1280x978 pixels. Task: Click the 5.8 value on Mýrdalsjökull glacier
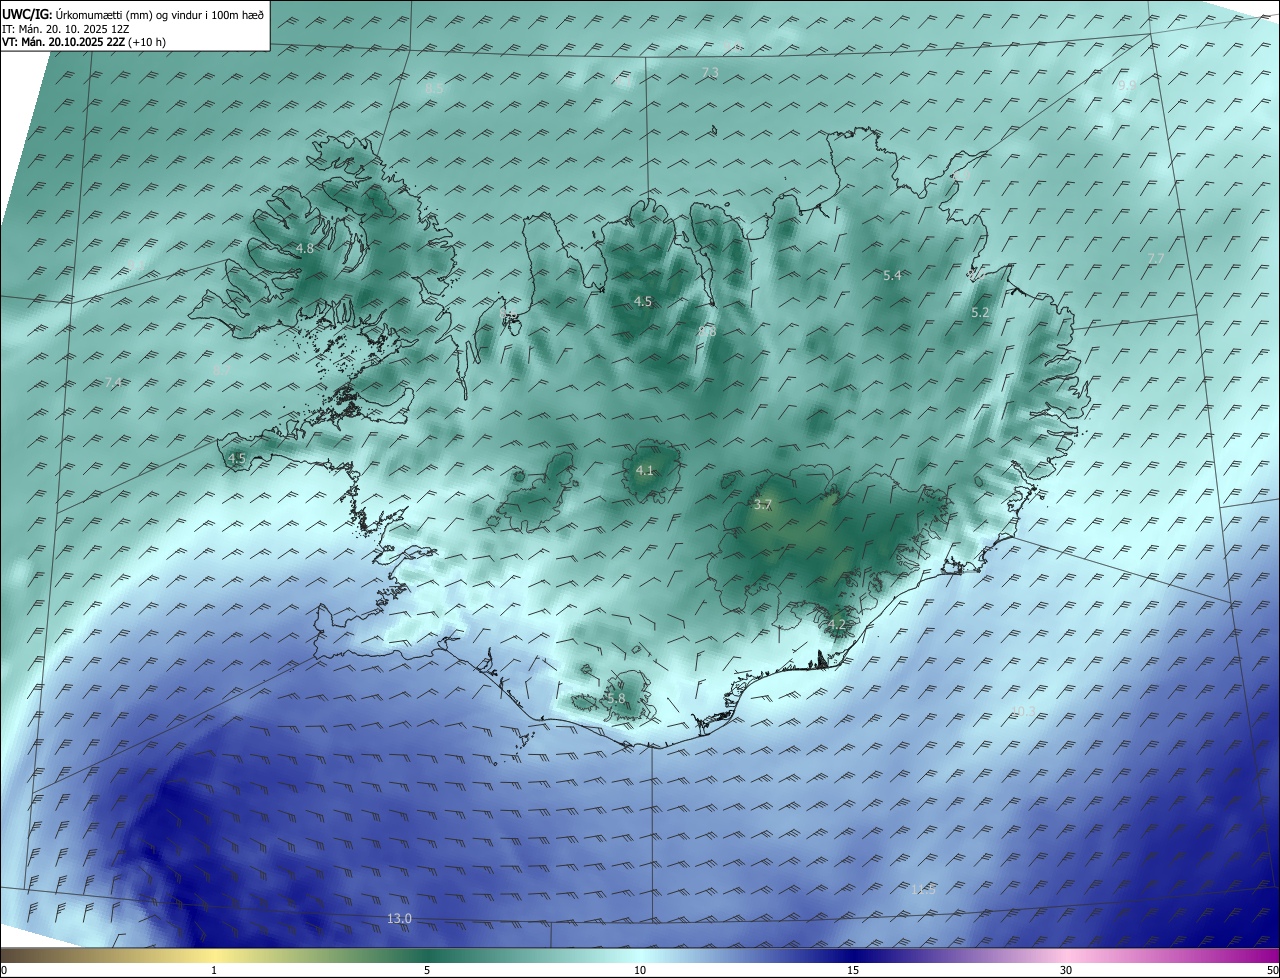pos(616,698)
